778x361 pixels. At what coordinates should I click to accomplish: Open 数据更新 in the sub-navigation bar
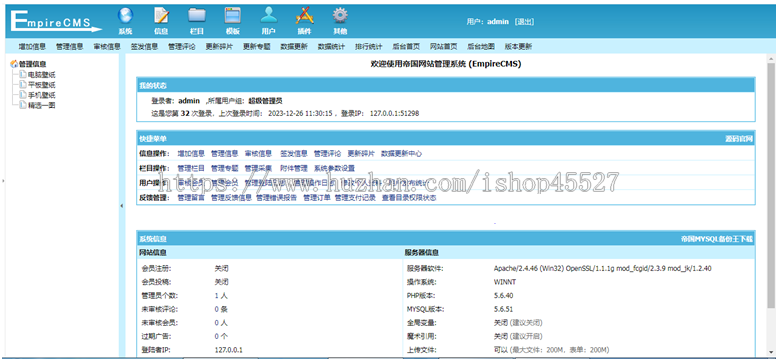click(294, 47)
